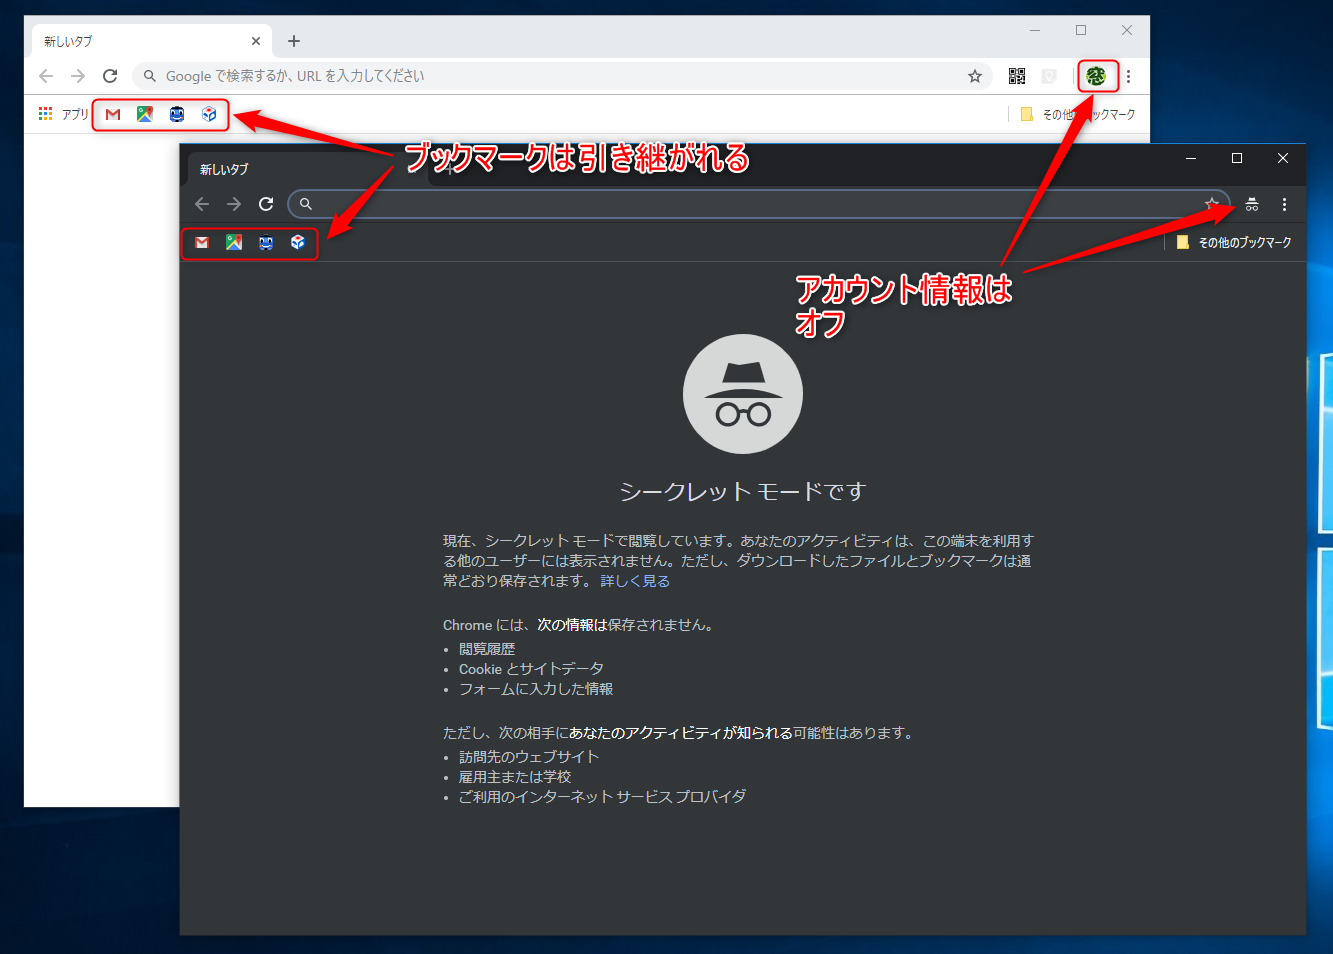Open the incognito window's three-dot menu
Image resolution: width=1333 pixels, height=954 pixels.
click(x=1284, y=204)
